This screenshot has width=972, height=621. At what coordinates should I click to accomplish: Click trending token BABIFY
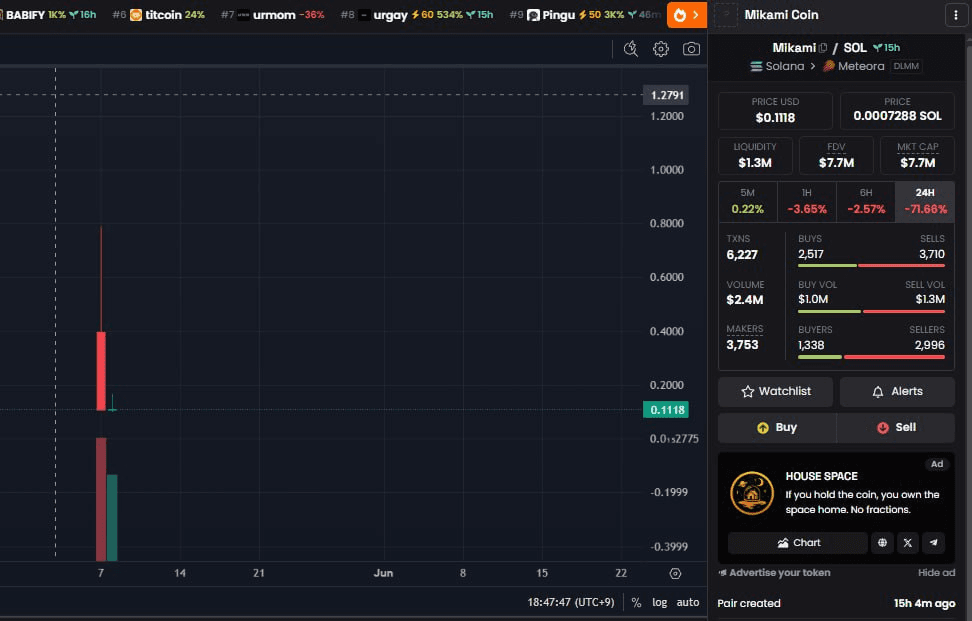click(48, 14)
